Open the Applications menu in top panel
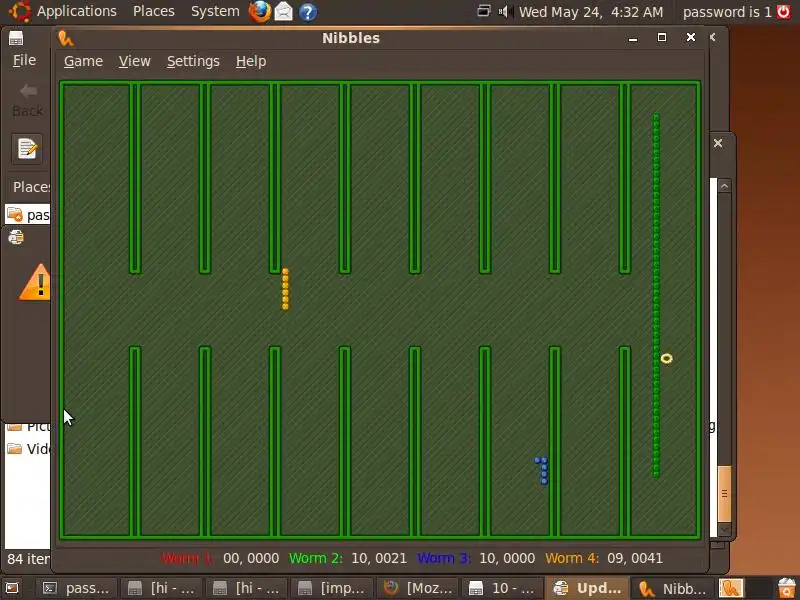The height and width of the screenshot is (600, 800). point(77,11)
